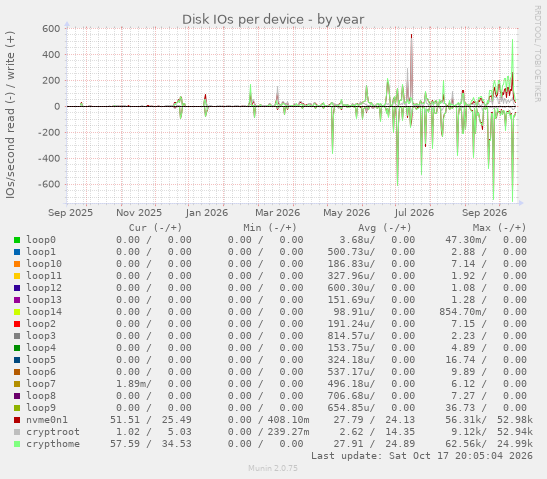This screenshot has width=547, height=479.
Task: Click the 'Cur (-/+)' column header
Action: click(156, 228)
